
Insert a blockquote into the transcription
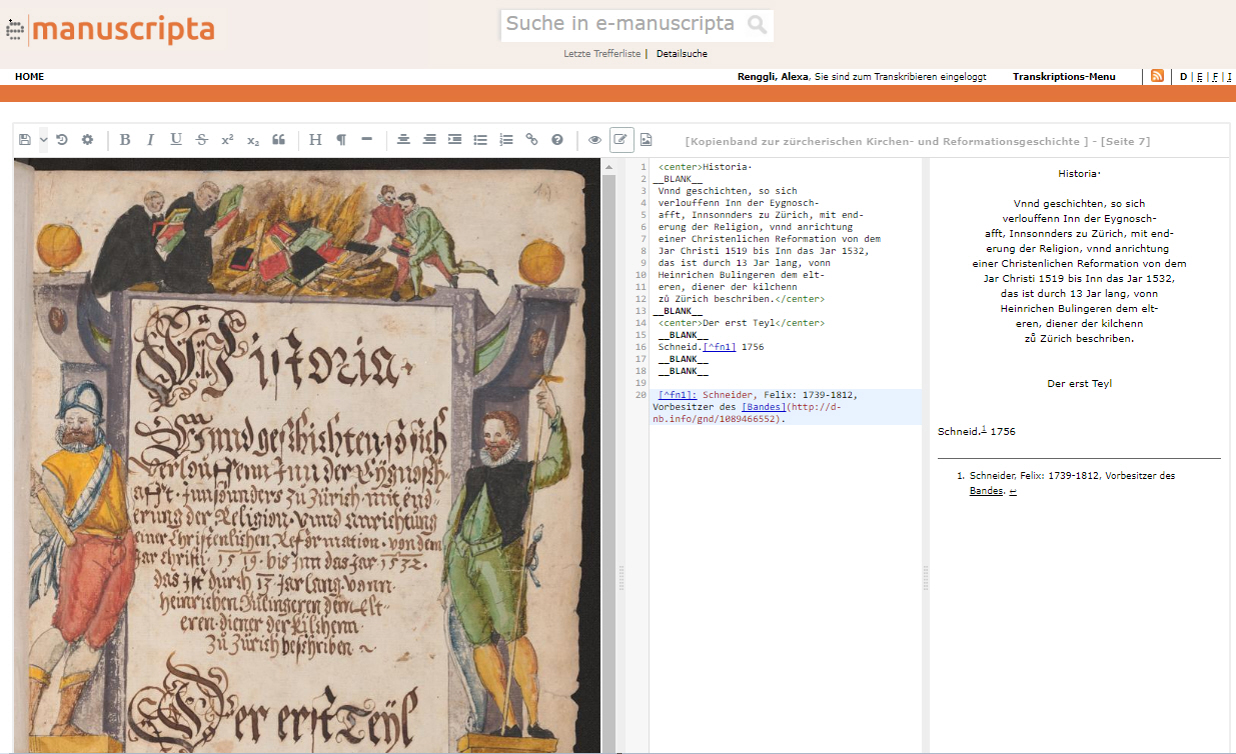[x=279, y=139]
